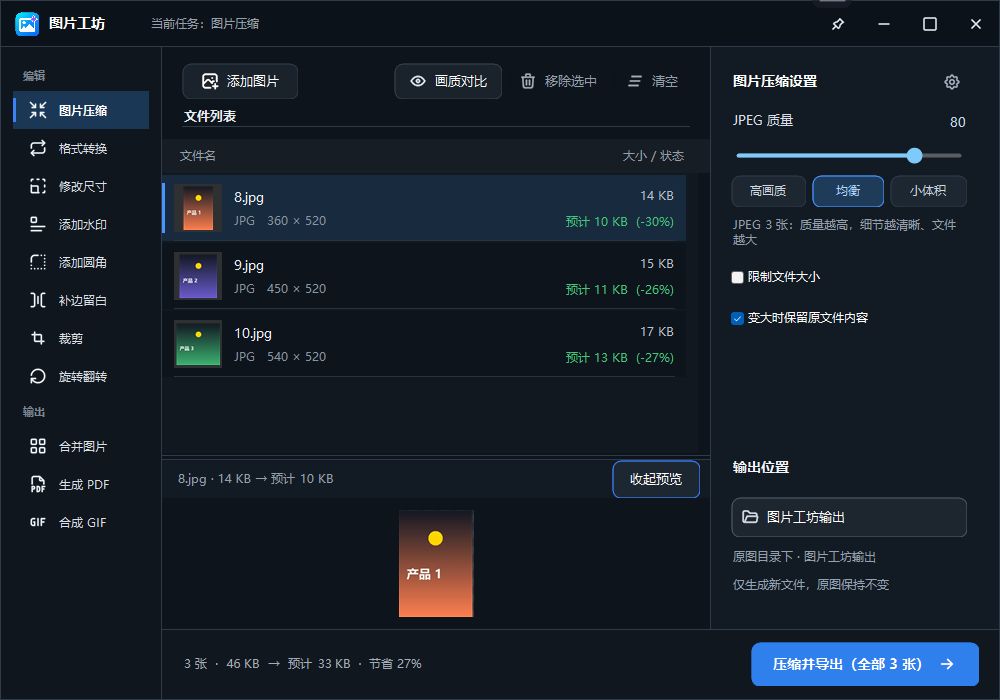Click the 添加图片 button
This screenshot has height=700, width=1000.
coord(240,81)
